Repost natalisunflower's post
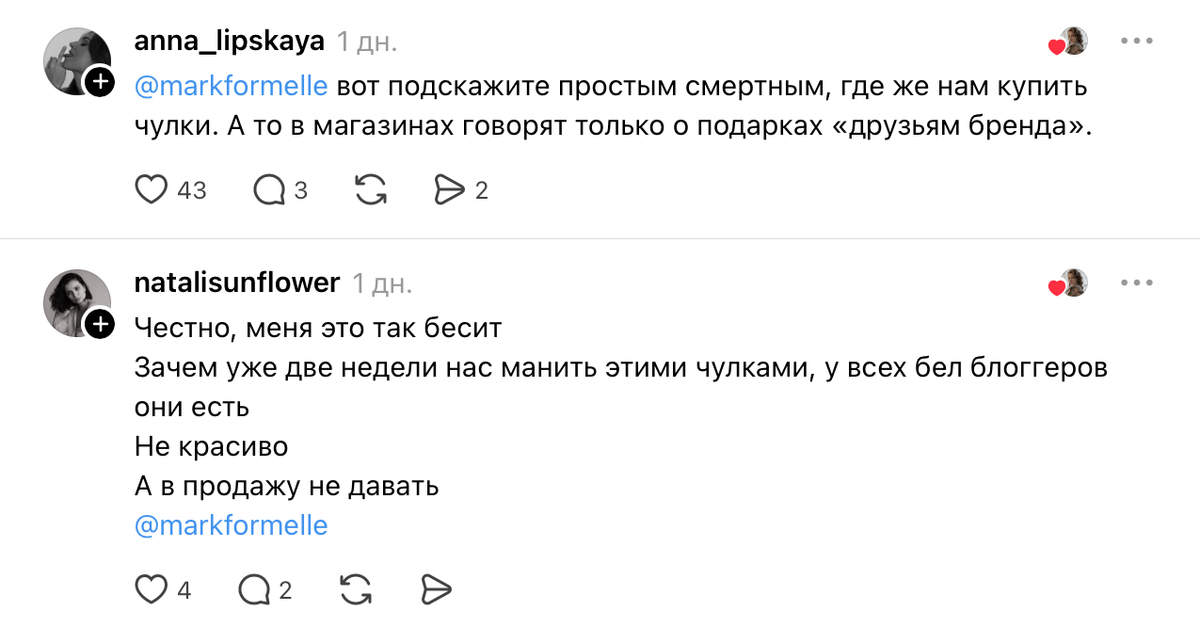The width and height of the screenshot is (1200, 630). (356, 589)
